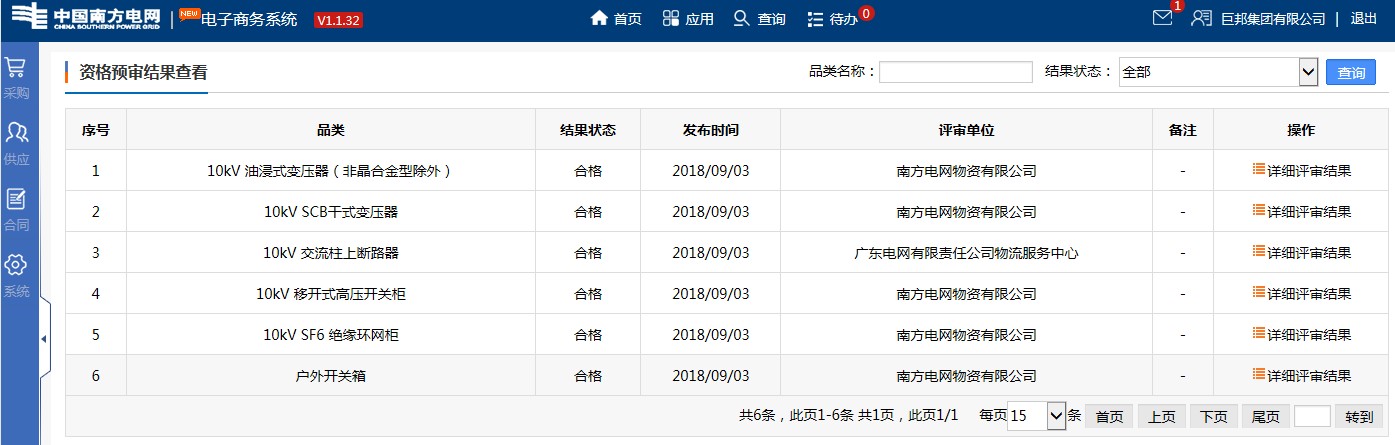Click the blue 查询 search button

click(1350, 73)
